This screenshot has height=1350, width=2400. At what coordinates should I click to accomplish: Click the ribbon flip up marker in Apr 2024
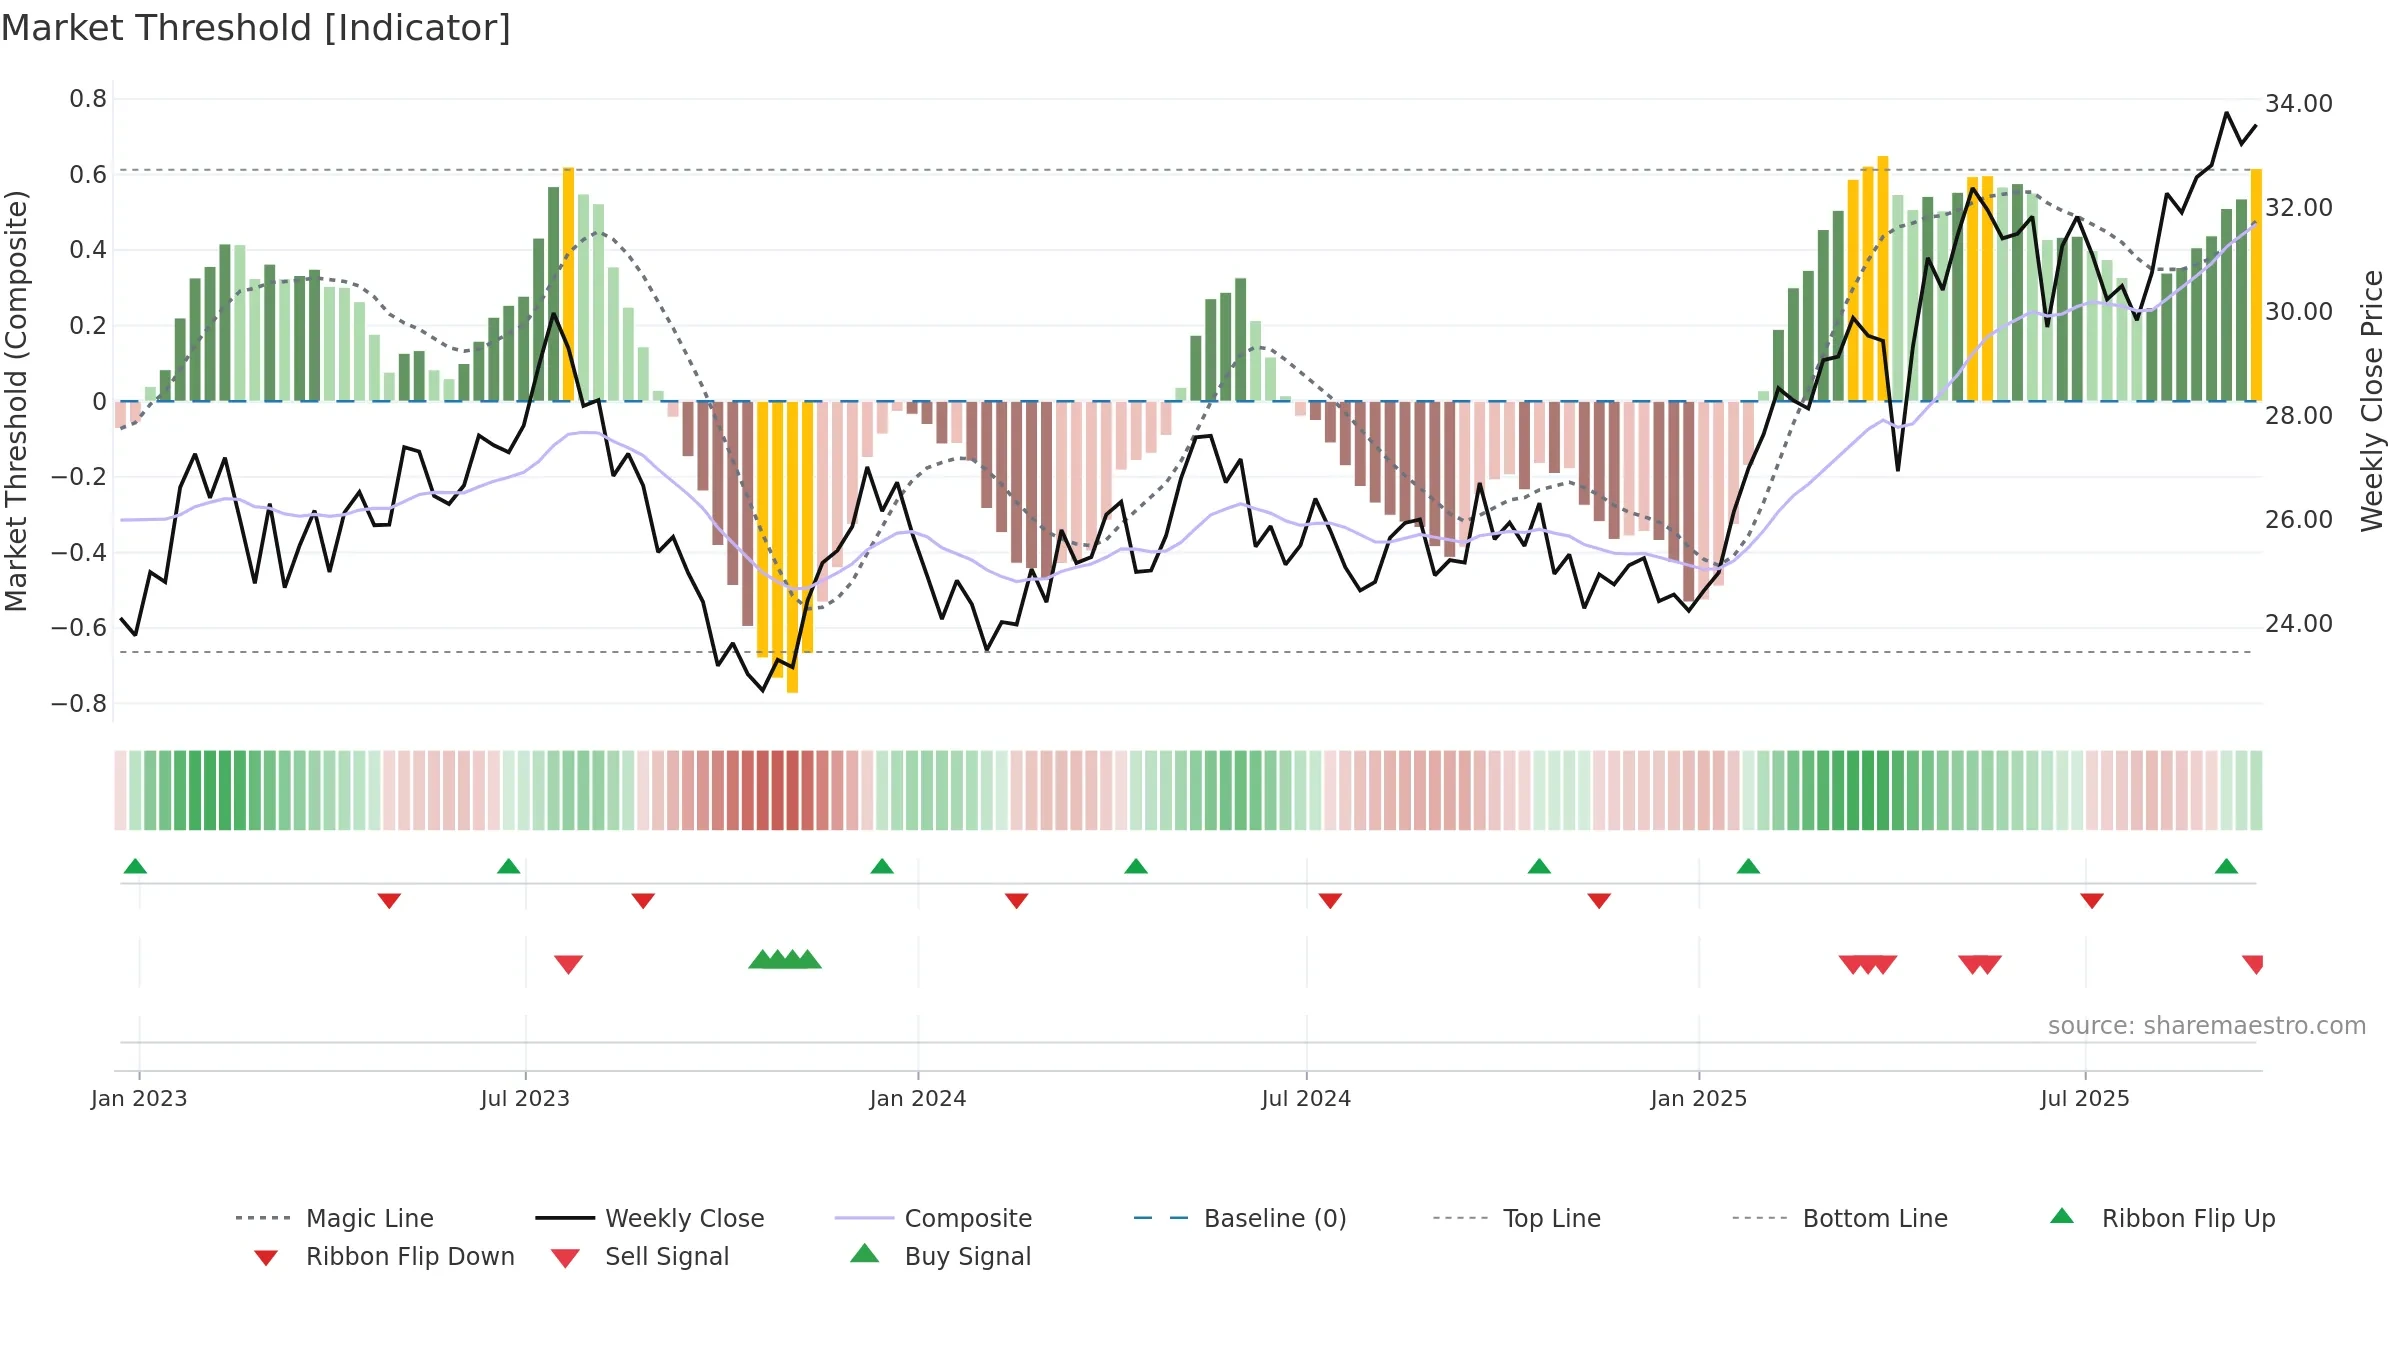click(x=1135, y=866)
